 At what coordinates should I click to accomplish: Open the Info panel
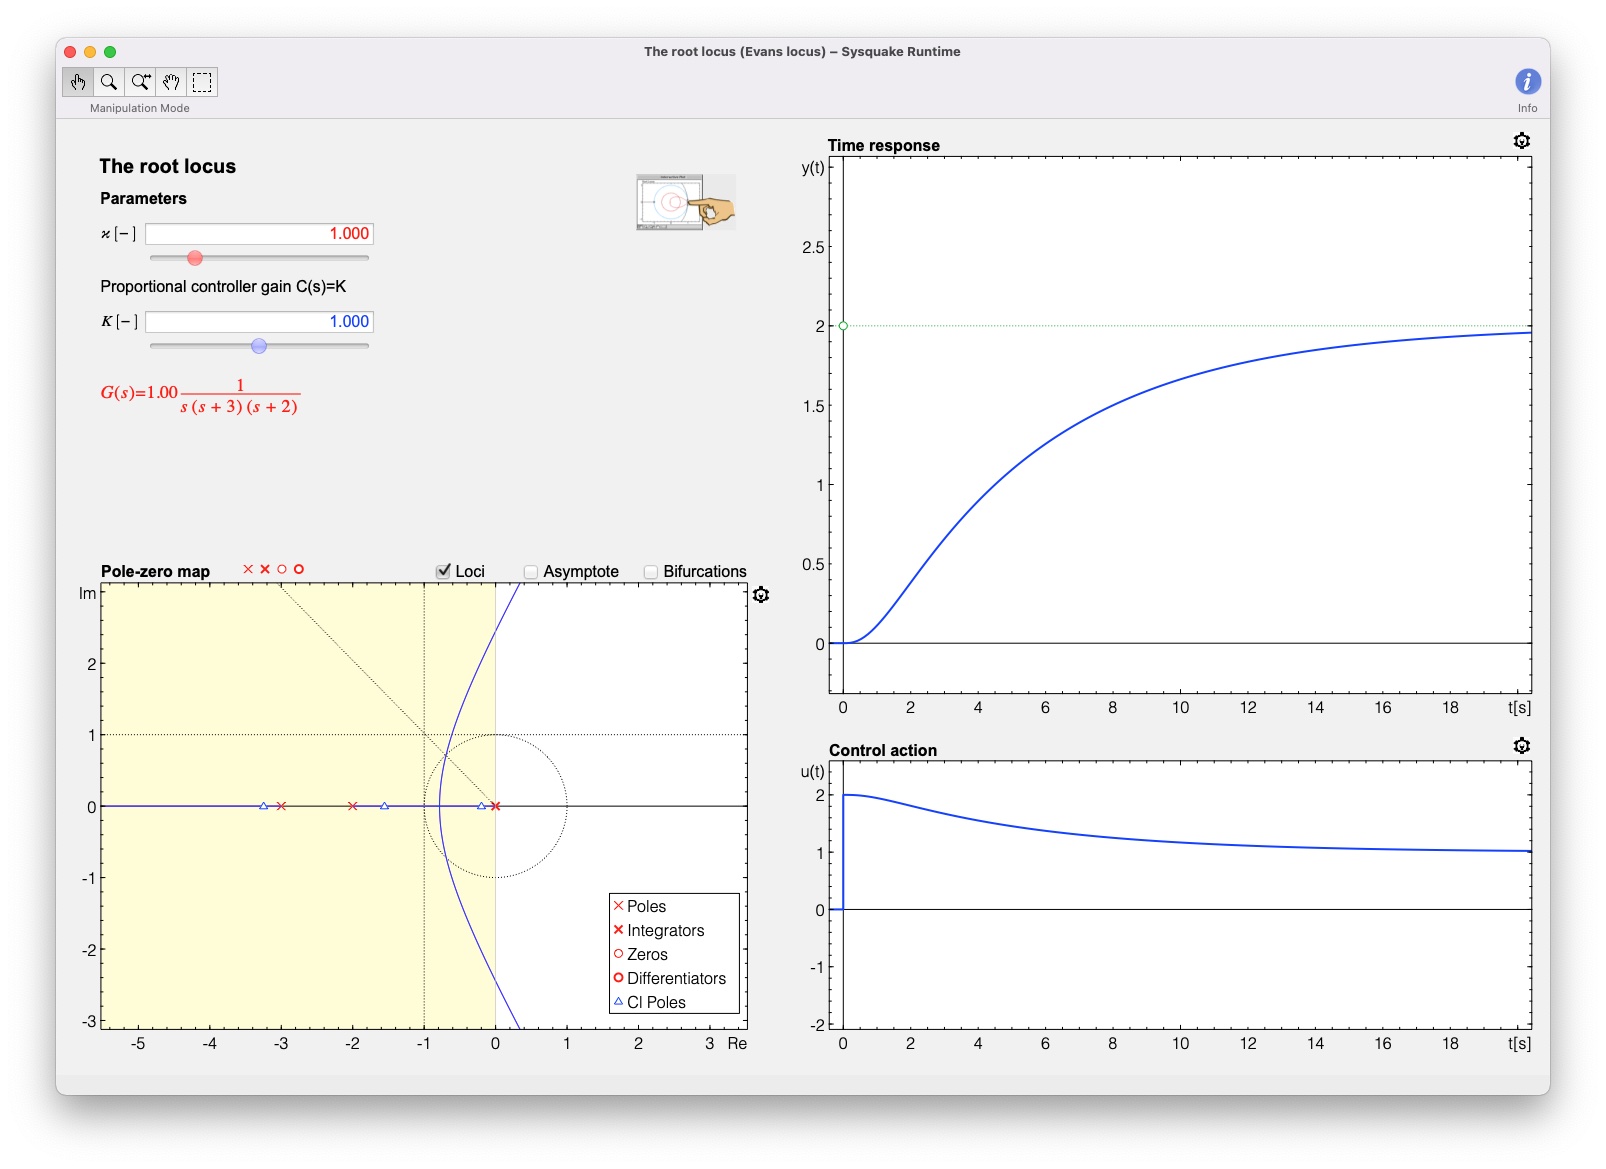1527,82
